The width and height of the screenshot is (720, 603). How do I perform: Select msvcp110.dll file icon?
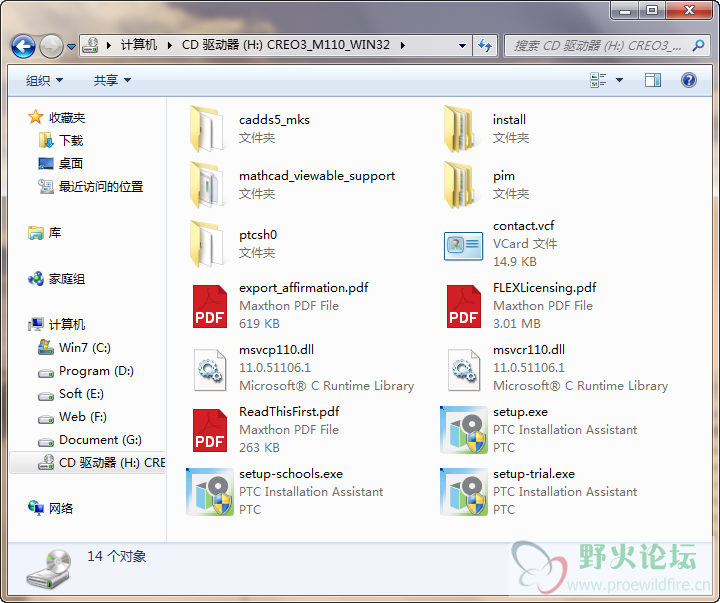coord(210,370)
